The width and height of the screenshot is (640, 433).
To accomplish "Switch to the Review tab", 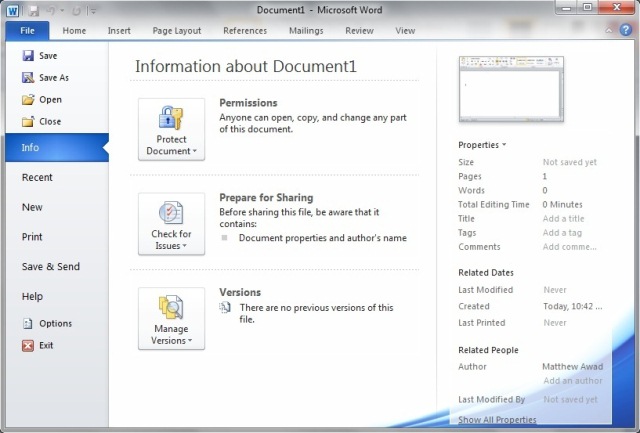I will pos(359,31).
